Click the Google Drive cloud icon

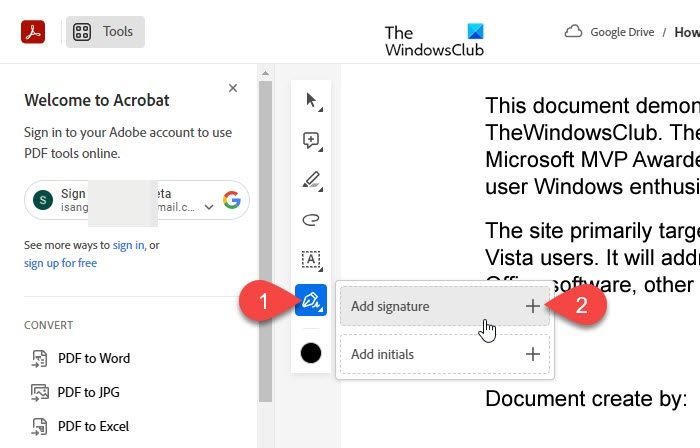pyautogui.click(x=573, y=32)
